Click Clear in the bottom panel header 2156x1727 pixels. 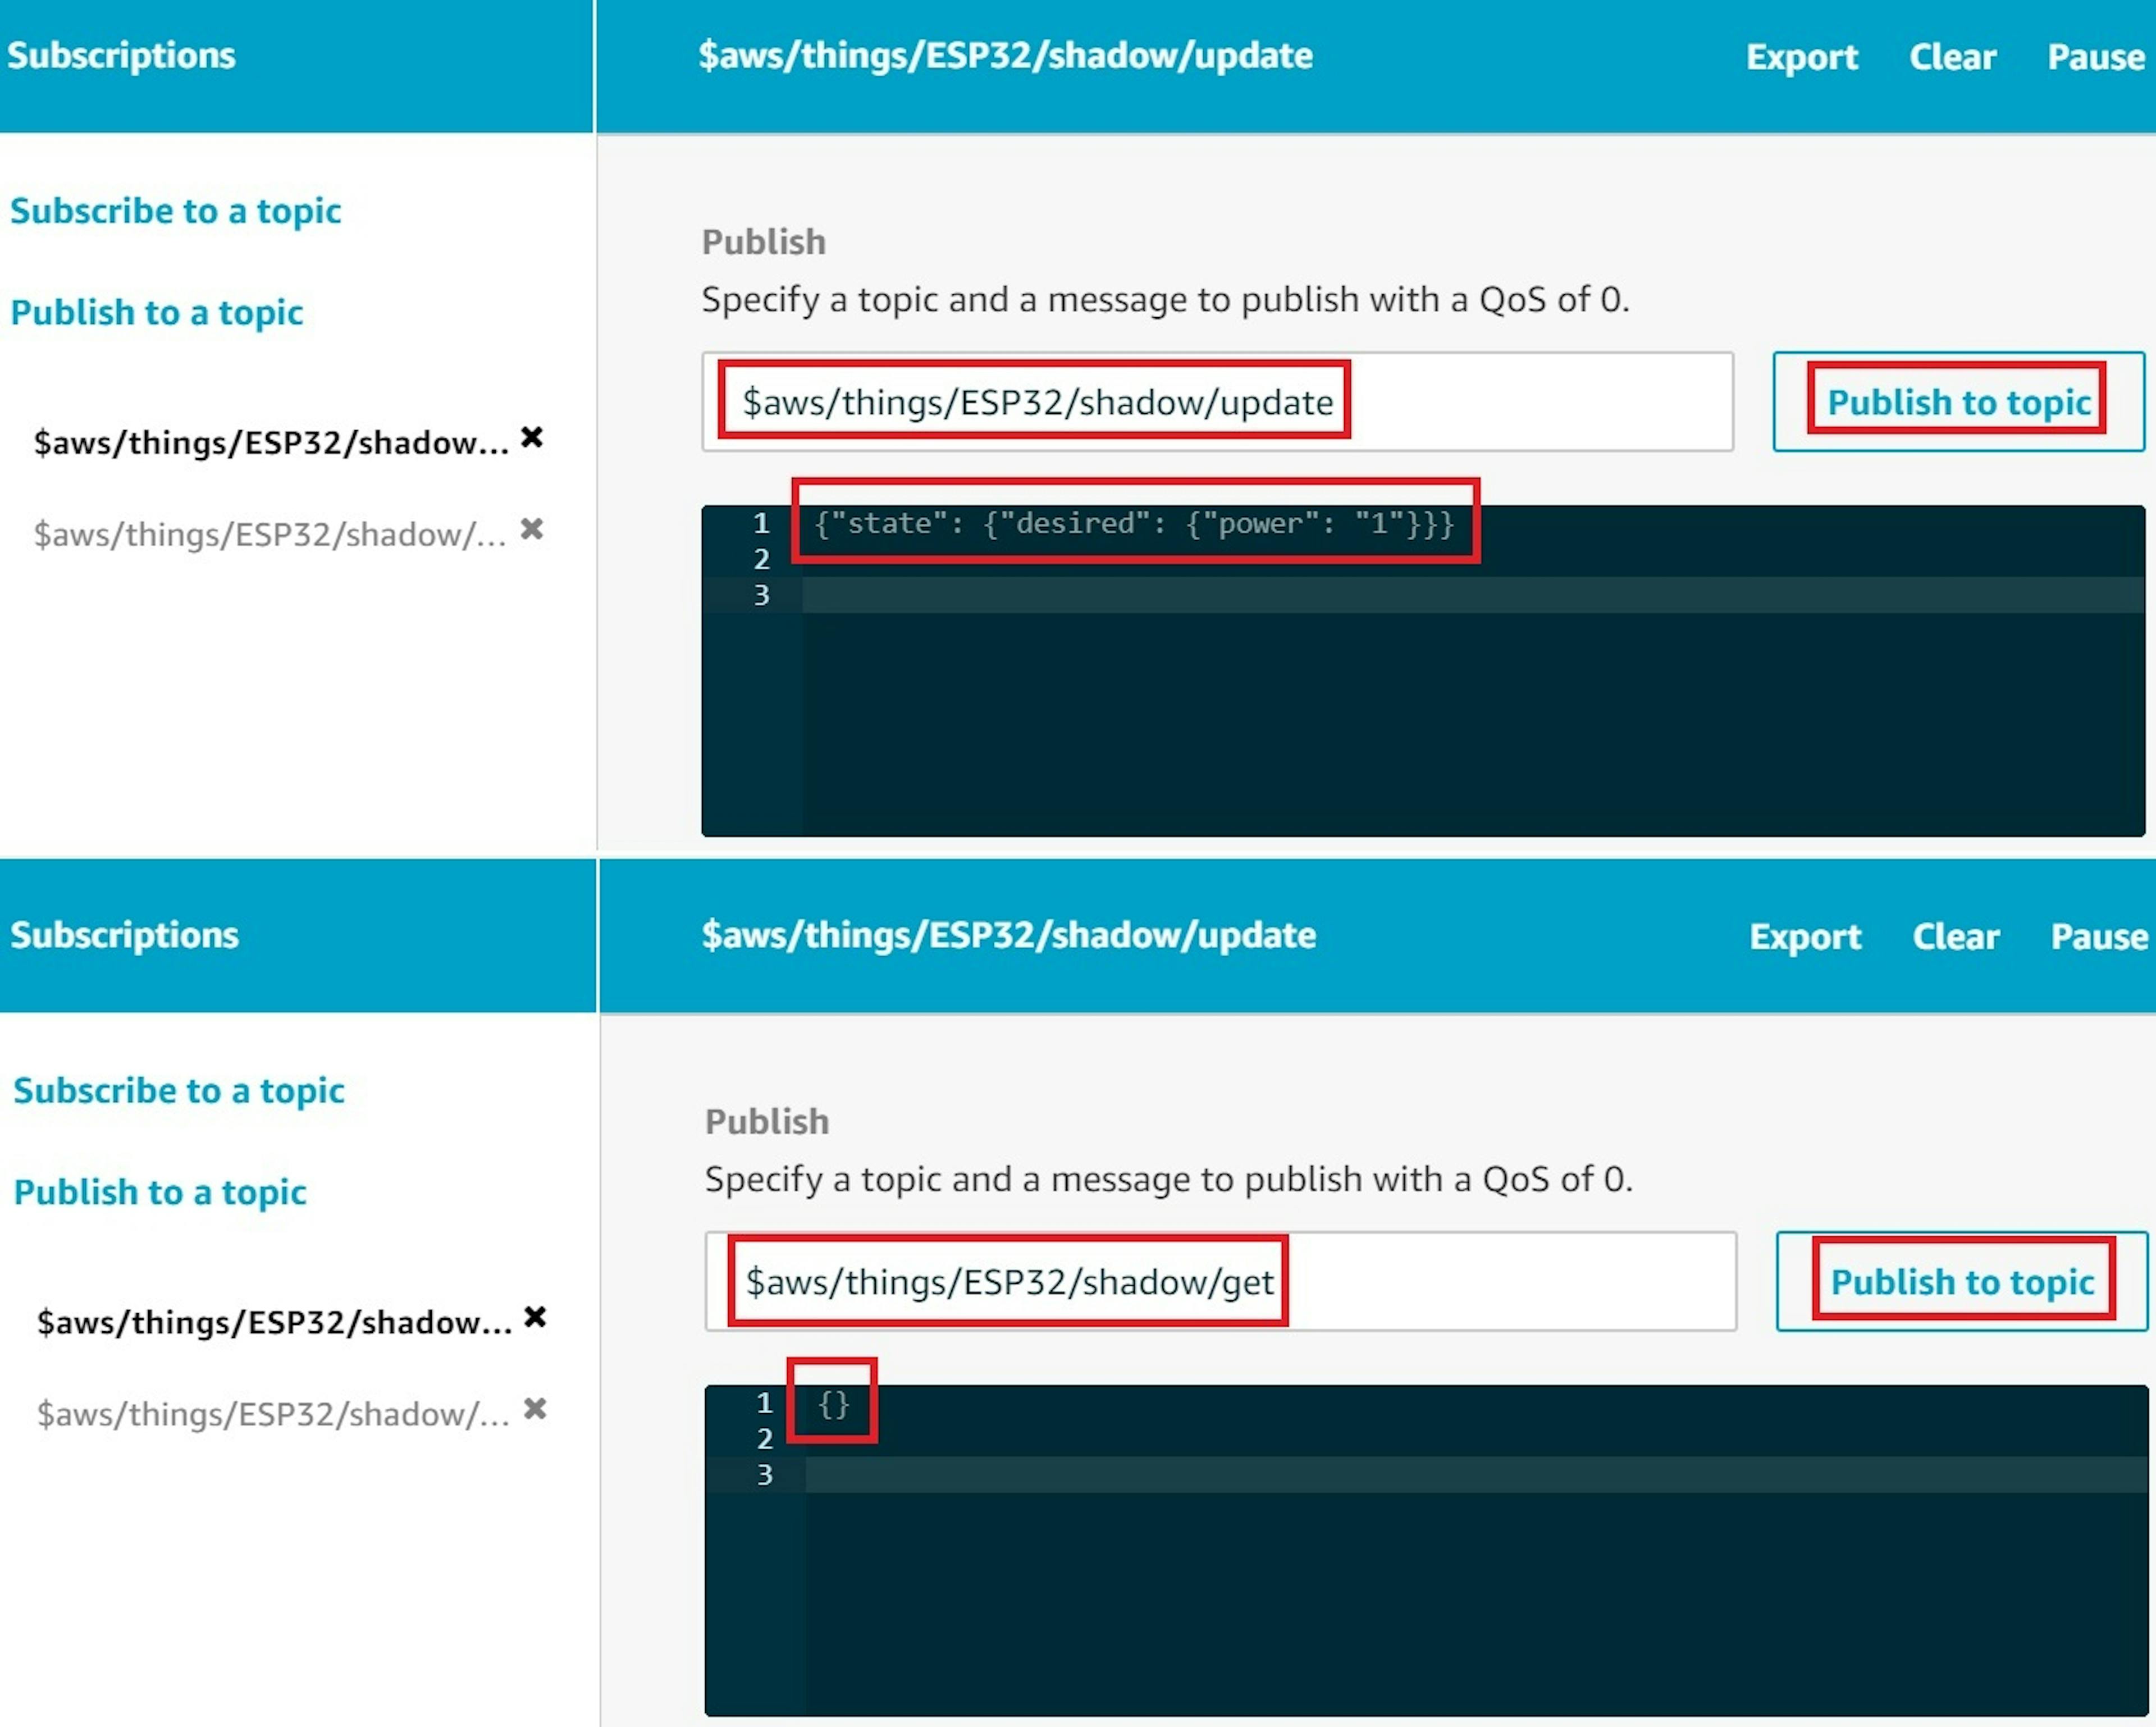(x=1956, y=937)
